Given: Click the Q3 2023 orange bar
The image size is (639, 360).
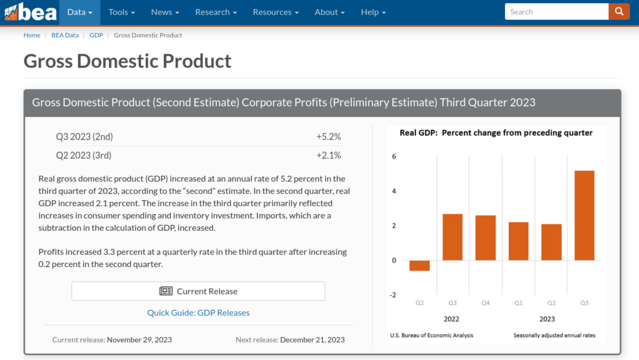Looking at the screenshot, I should tap(584, 215).
